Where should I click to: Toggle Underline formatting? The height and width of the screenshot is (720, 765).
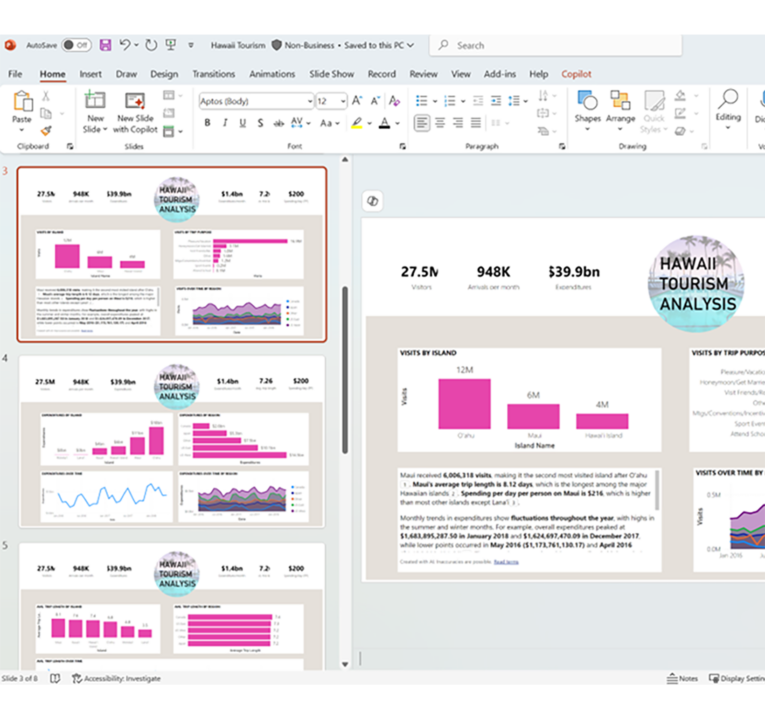pos(242,123)
